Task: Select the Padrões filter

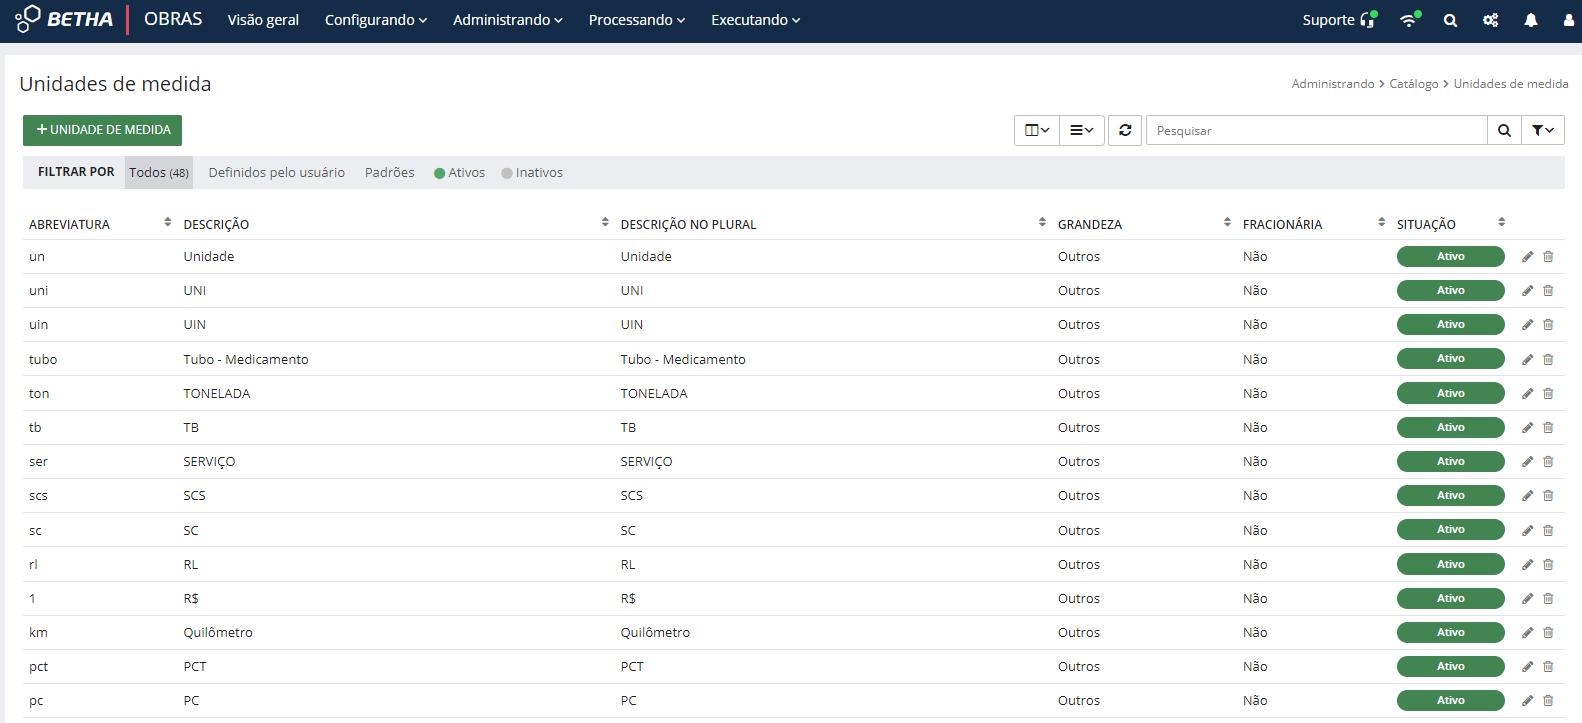Action: point(390,173)
